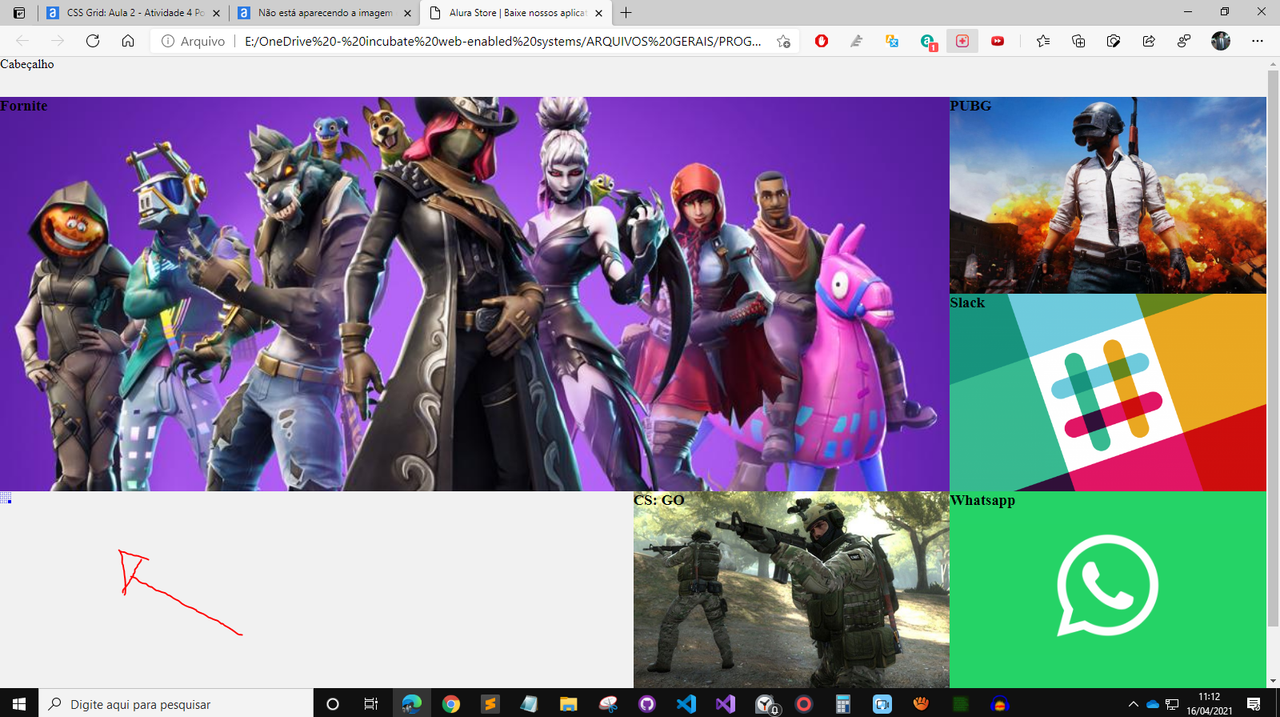The width and height of the screenshot is (1280, 717).
Task: Select the Alura Store tab
Action: pos(515,13)
